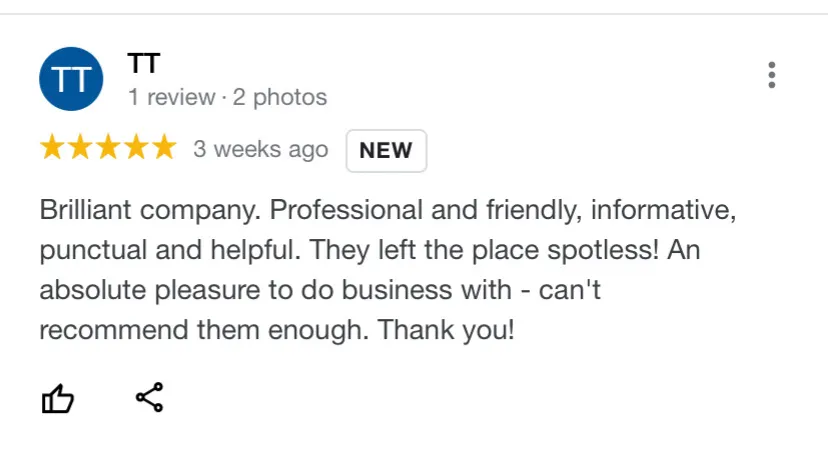
Task: Click the blue TT profile avatar
Action: [71, 79]
